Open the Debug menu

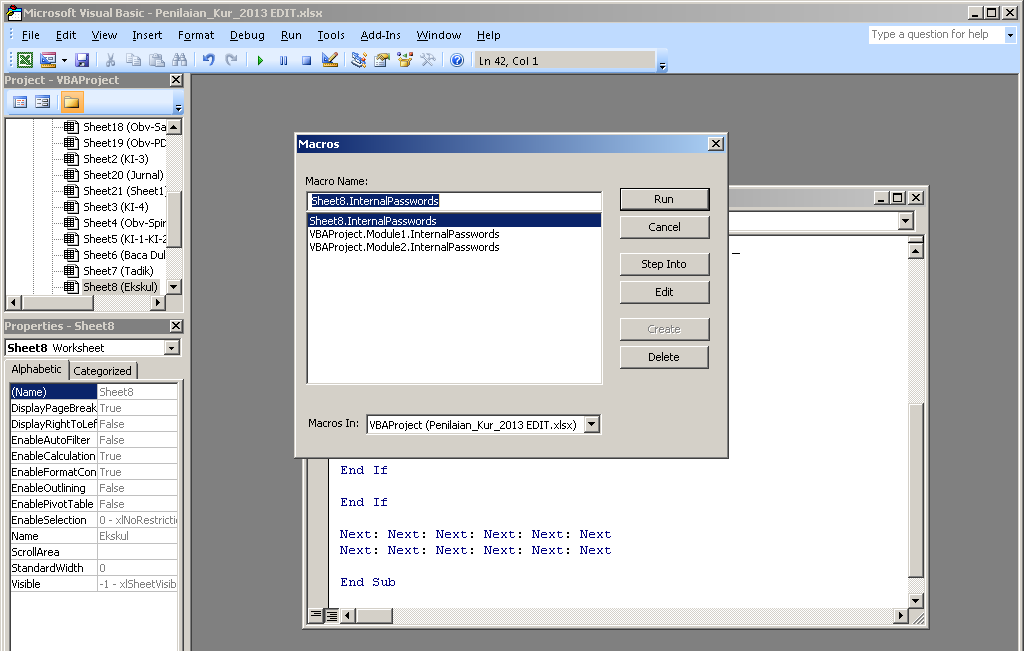(247, 35)
